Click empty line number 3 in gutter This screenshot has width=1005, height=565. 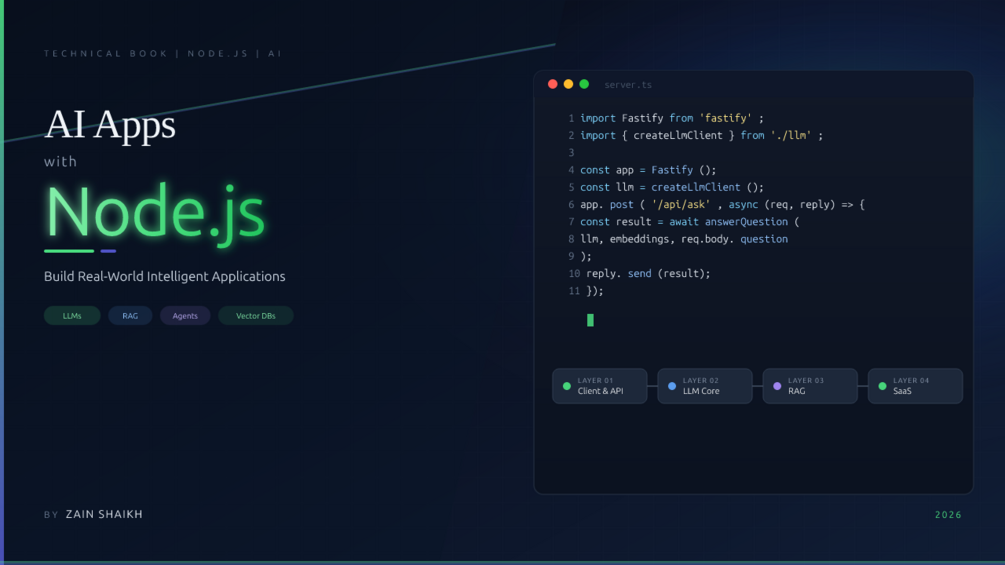571,152
